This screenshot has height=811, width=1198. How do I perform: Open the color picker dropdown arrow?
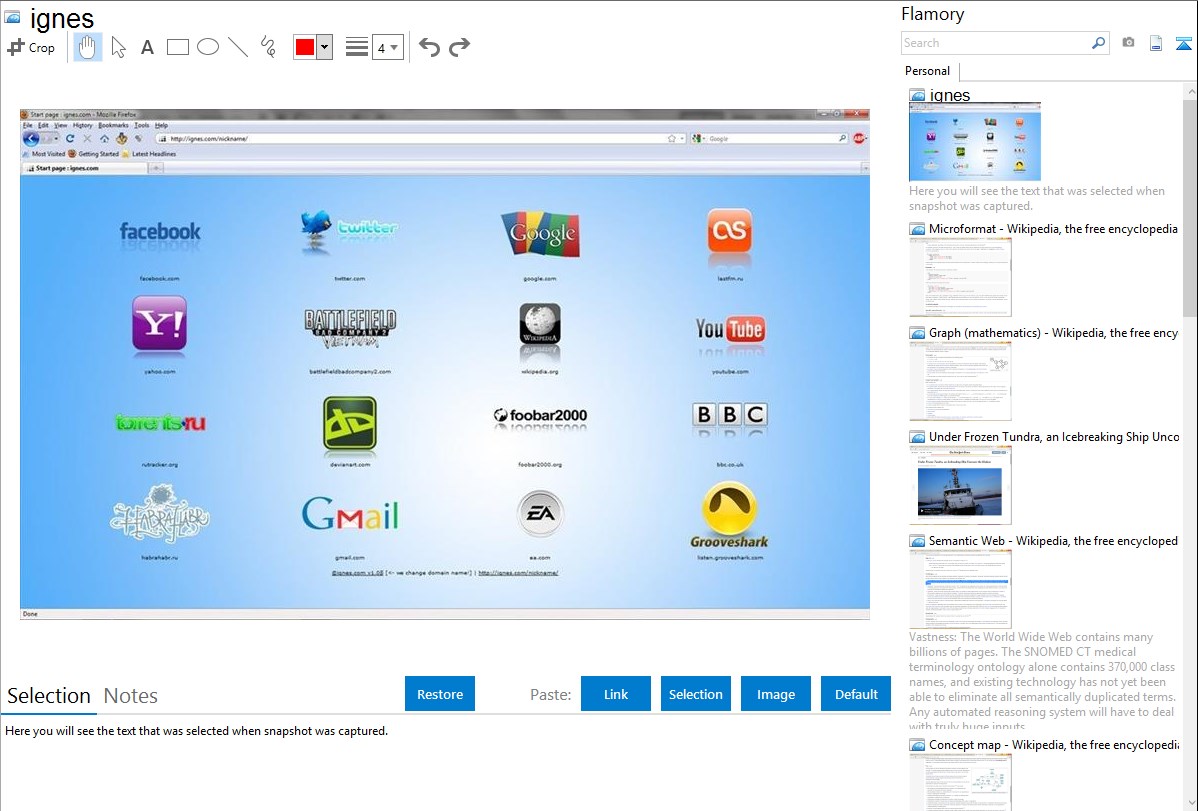[325, 47]
